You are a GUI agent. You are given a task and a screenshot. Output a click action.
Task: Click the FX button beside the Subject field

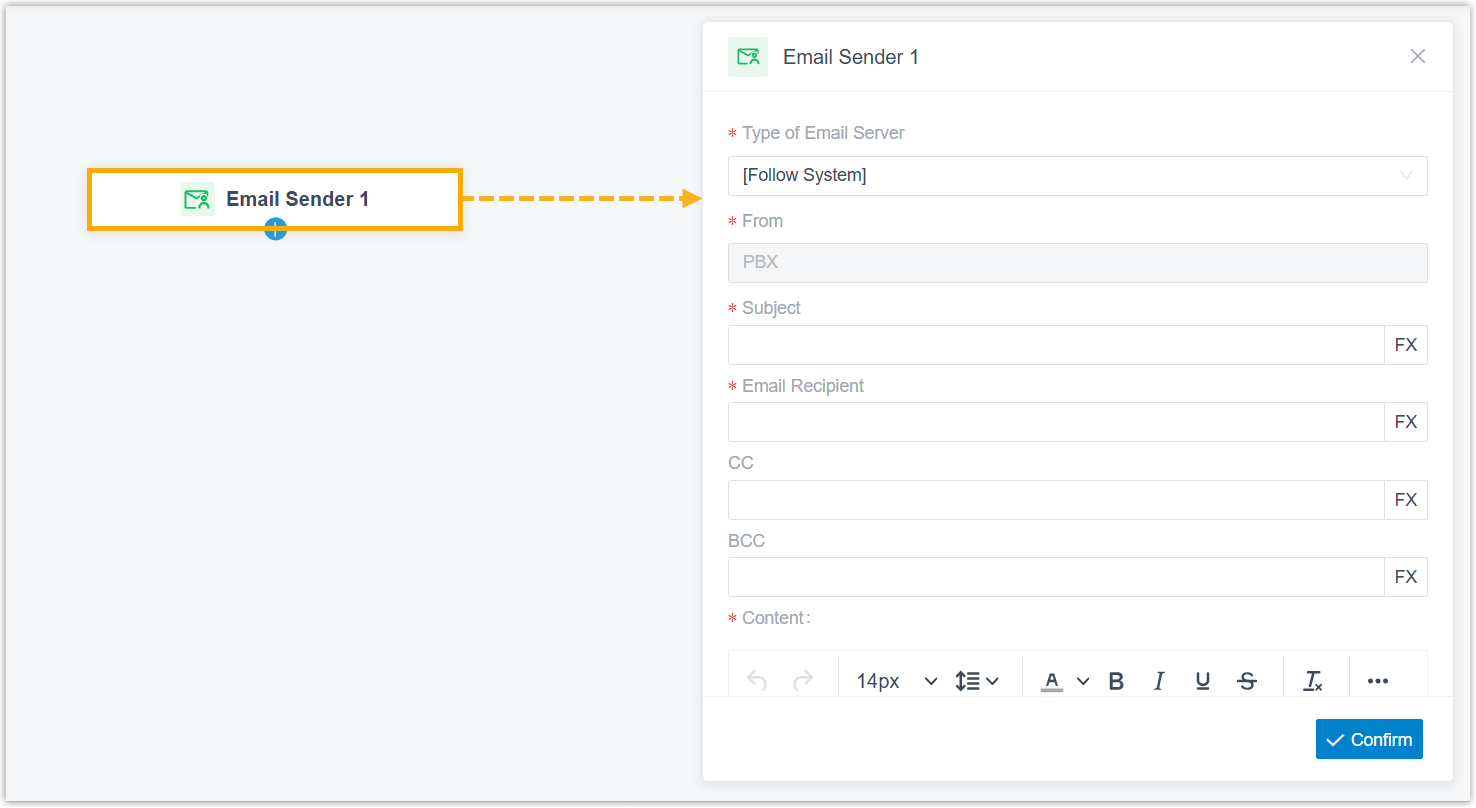(x=1406, y=345)
